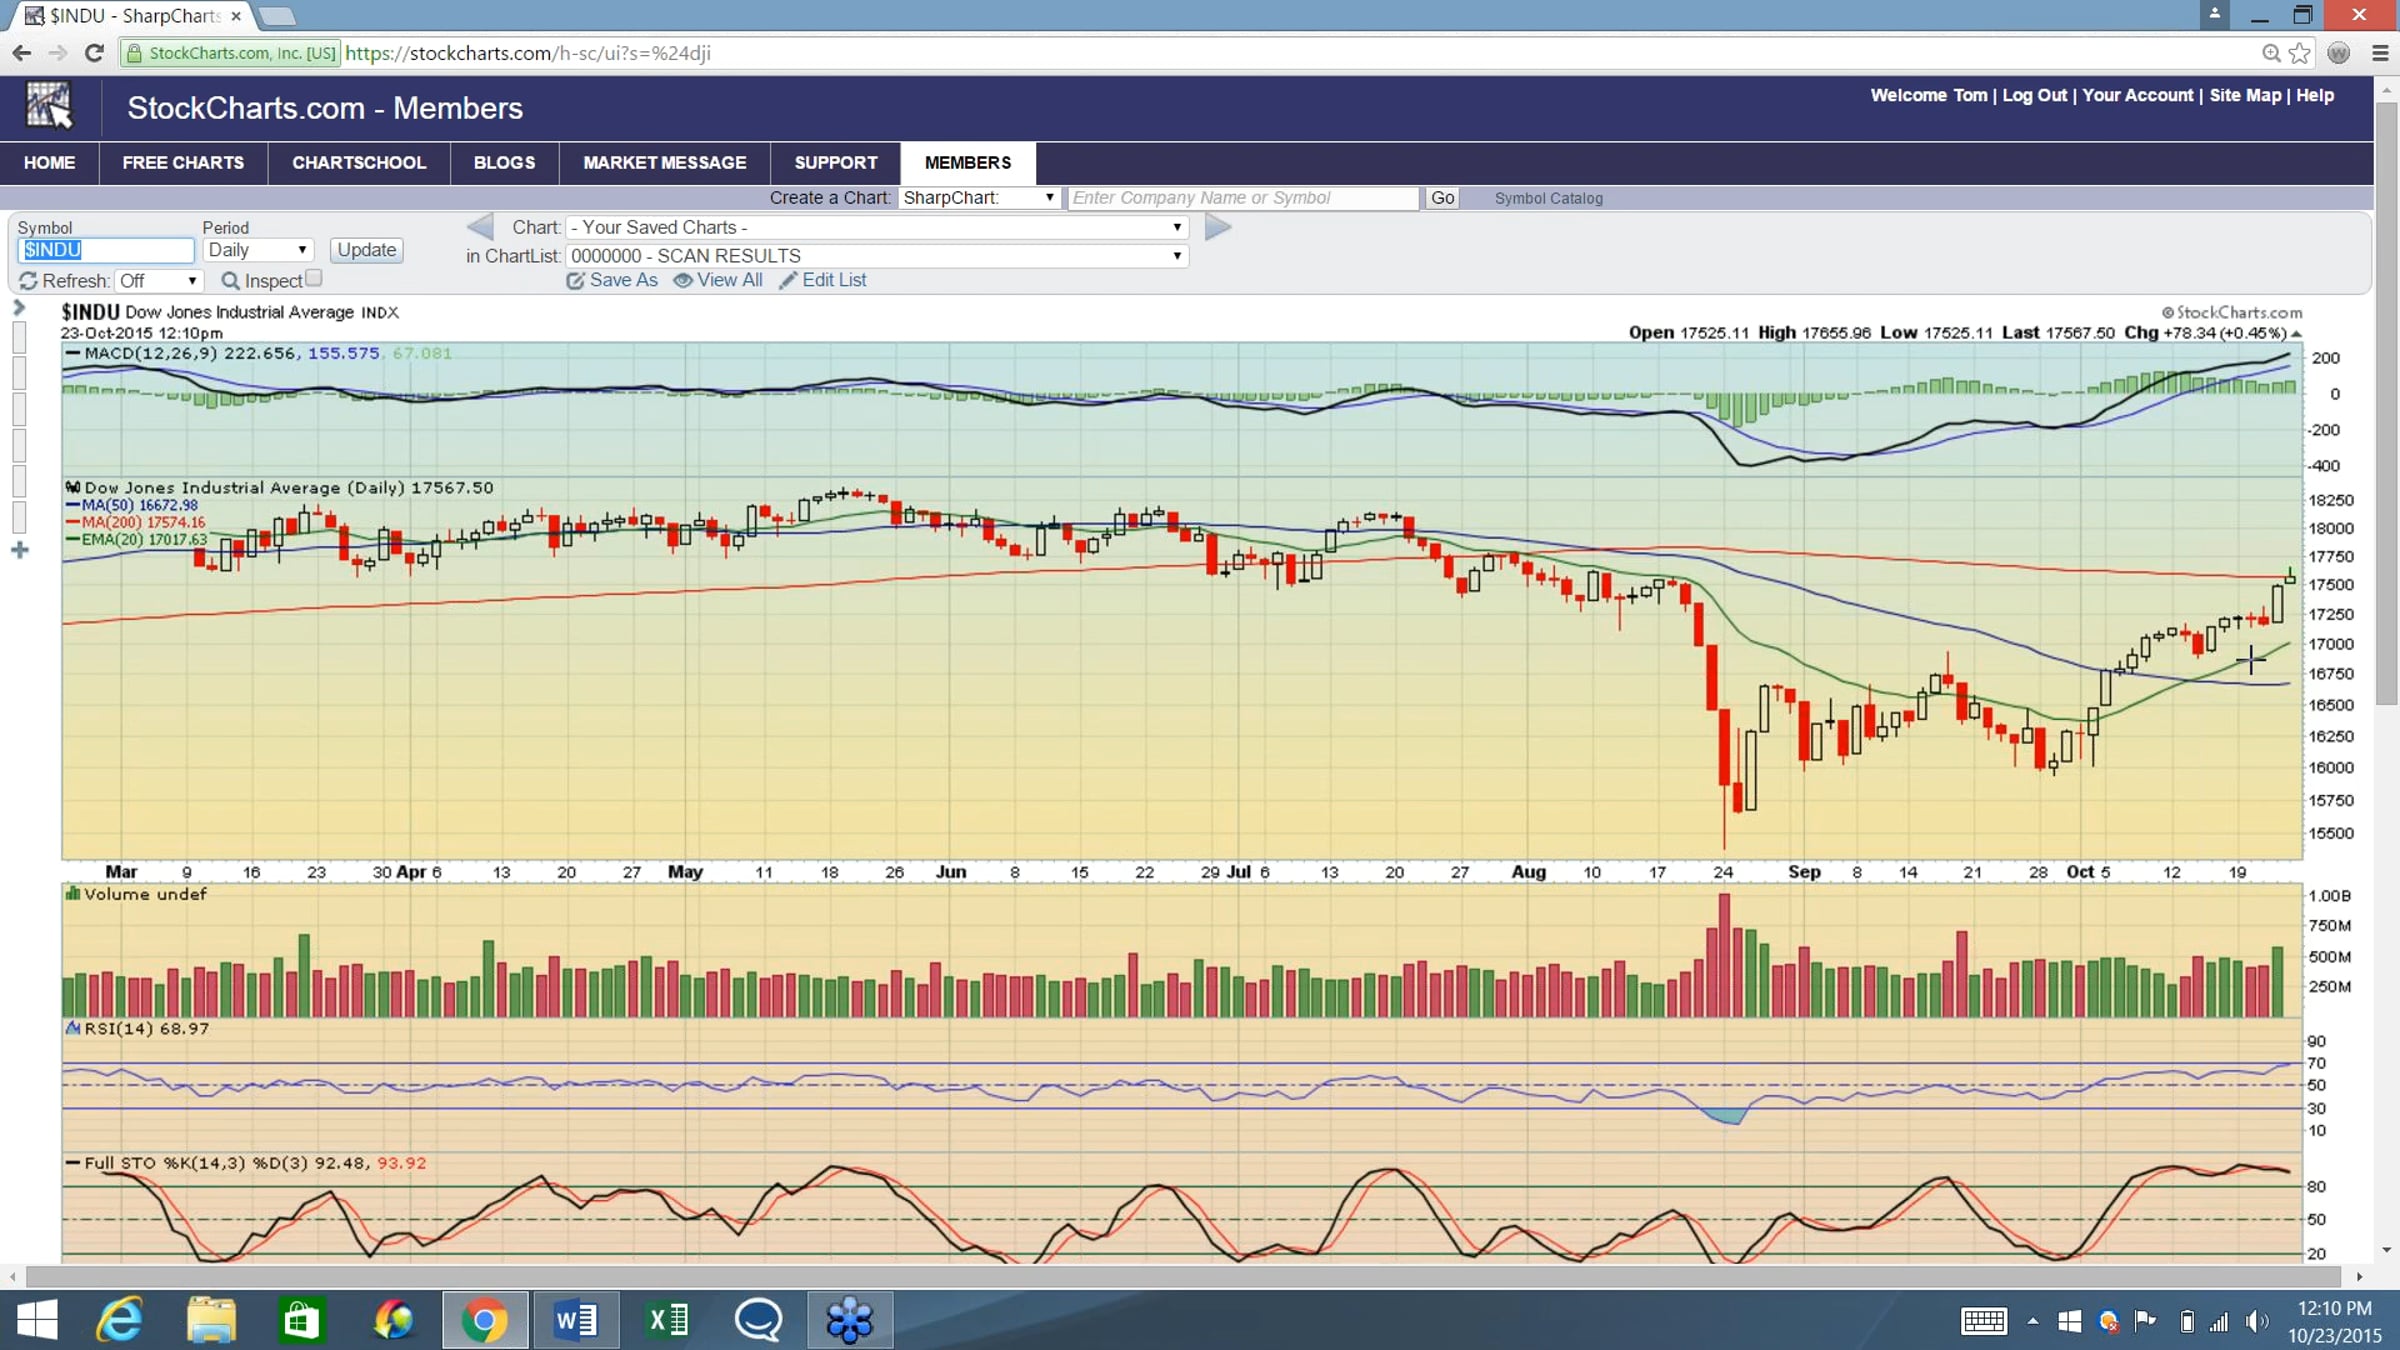
Task: Expand the left panel arrow above chart
Action: click(18, 308)
